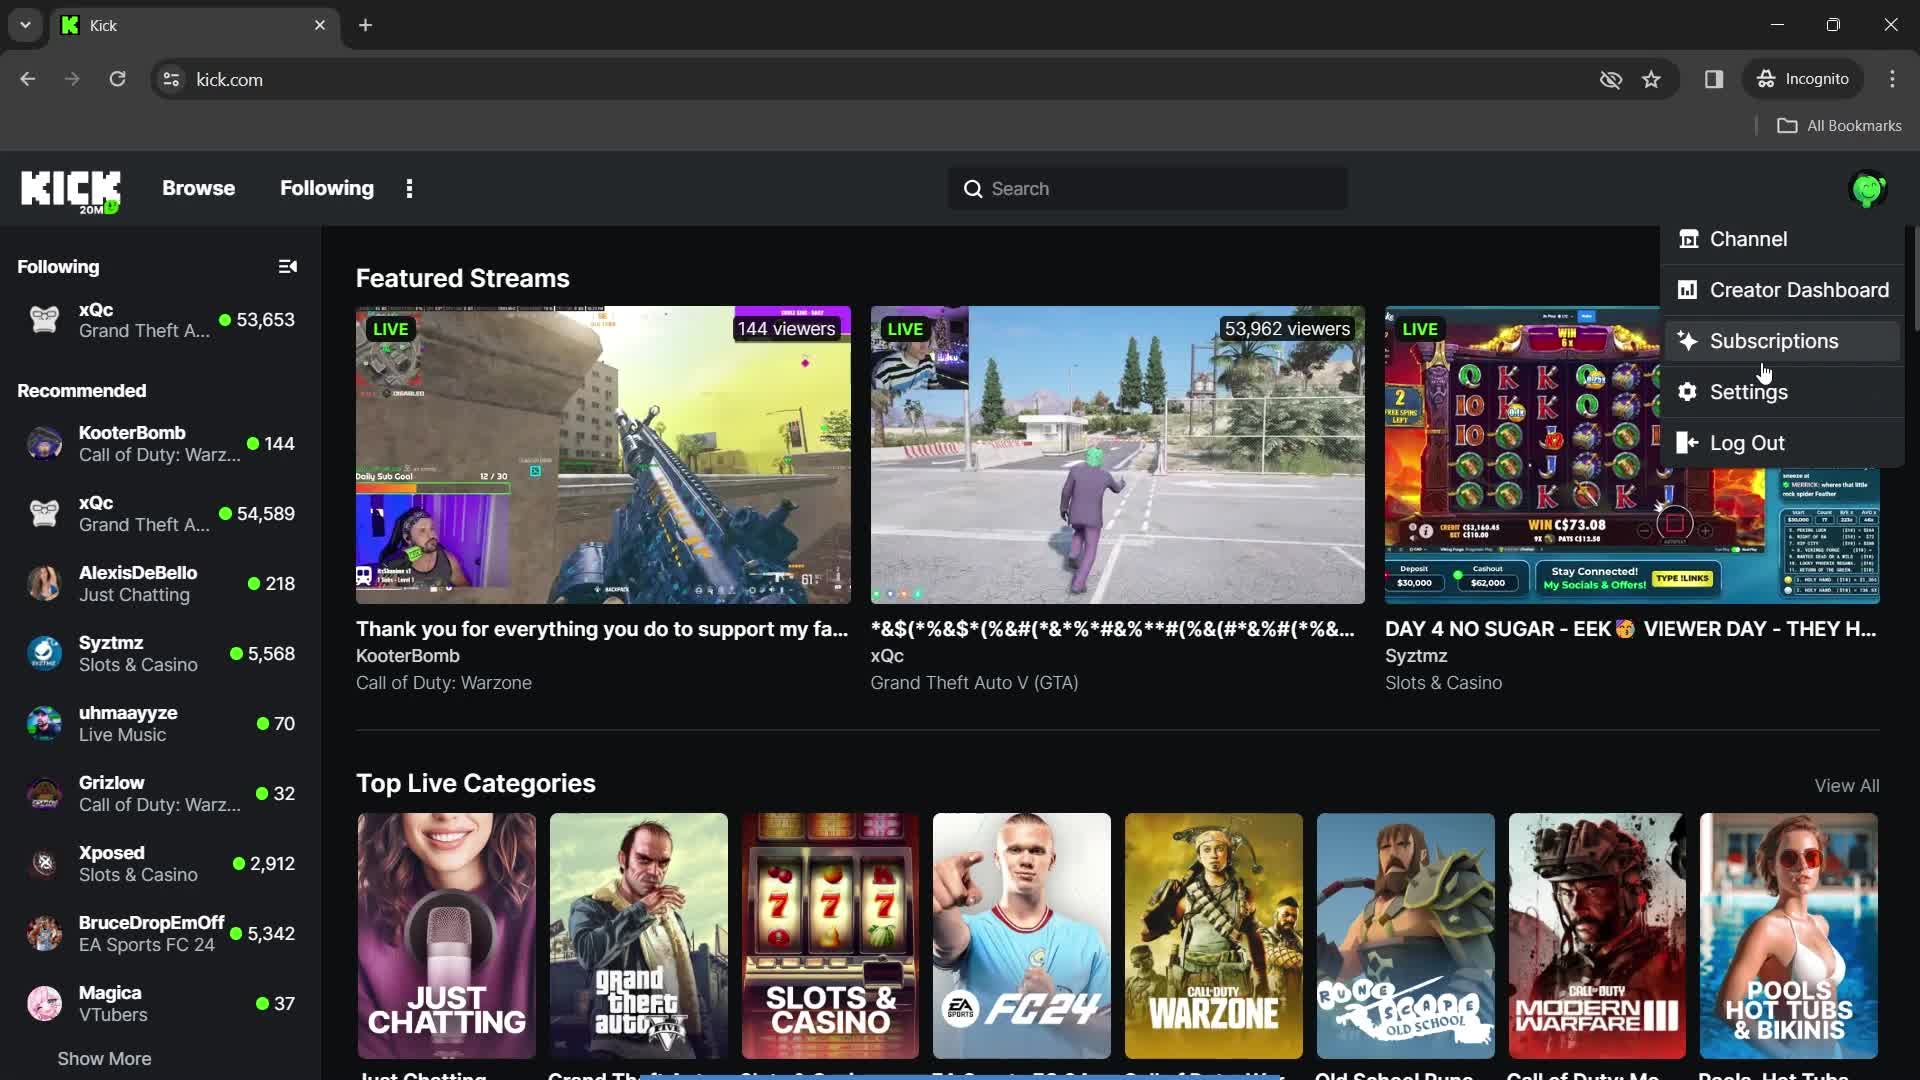Click the Log Out option
Viewport: 1920px width, 1080px height.
1747,442
